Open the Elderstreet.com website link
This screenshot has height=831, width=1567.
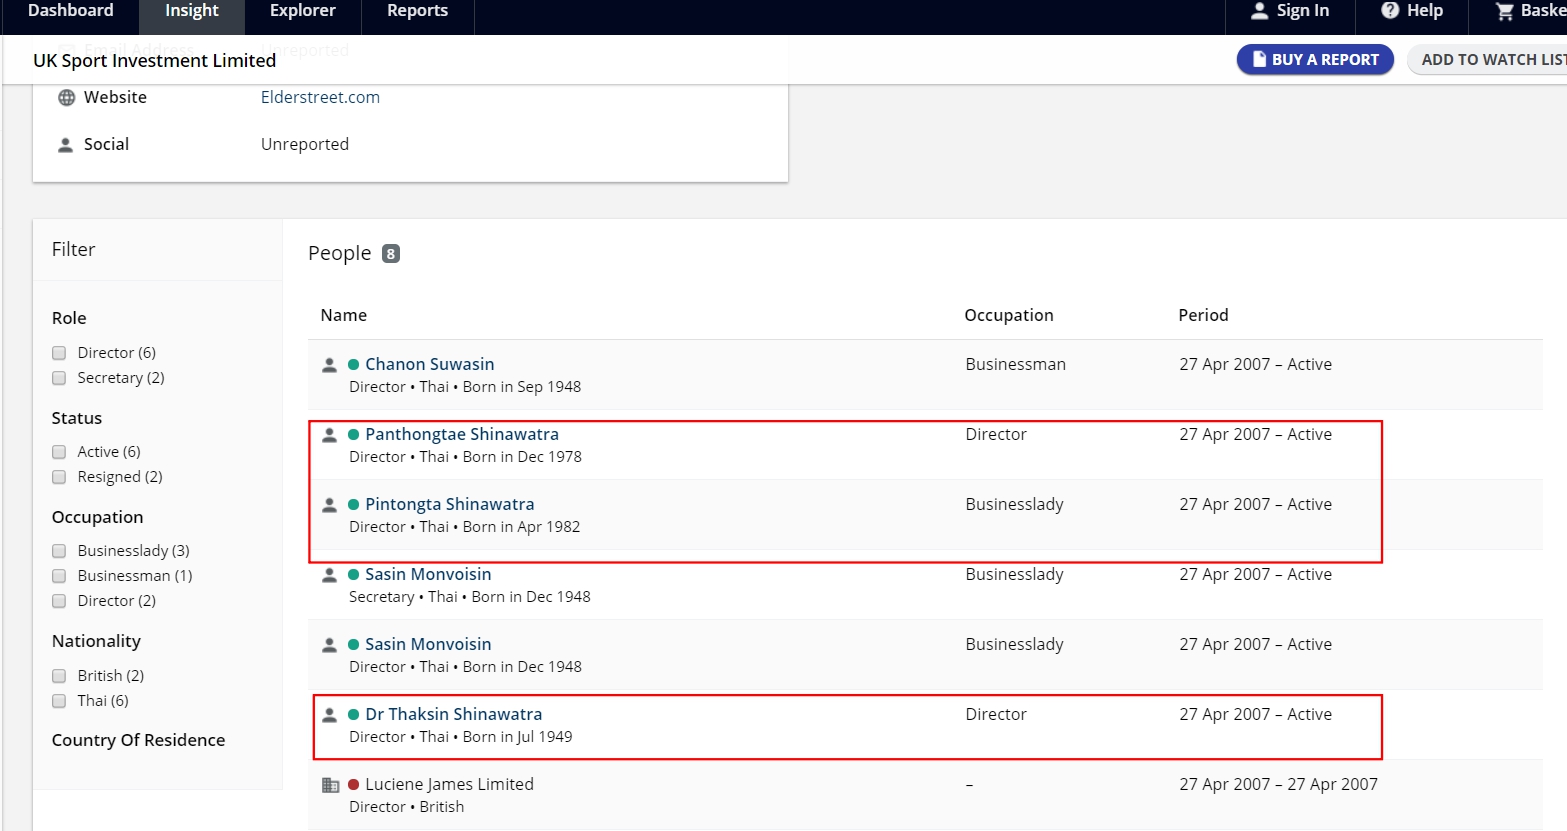tap(320, 98)
